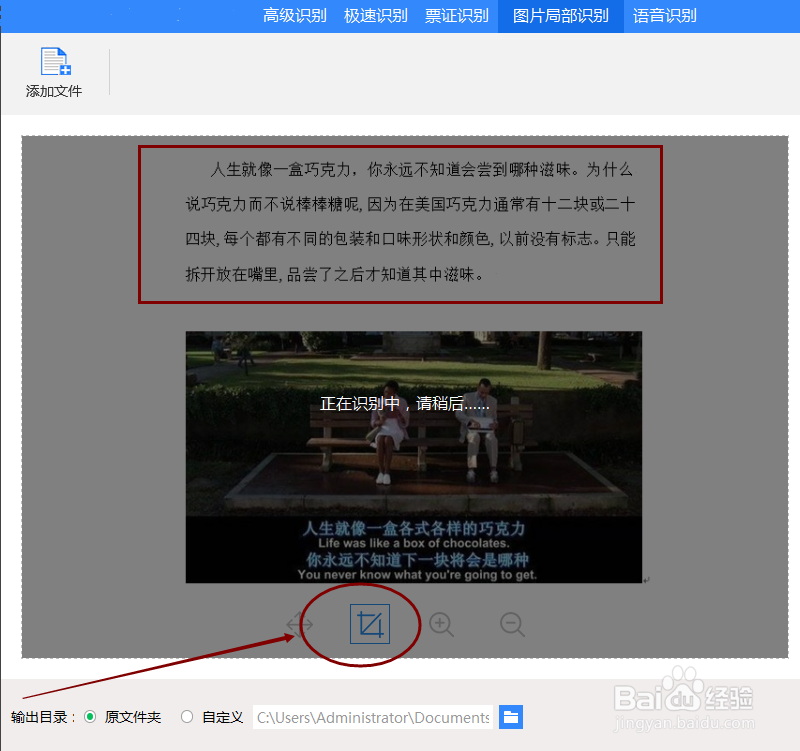Switch to 极速识别 tab
Image resolution: width=800 pixels, height=751 pixels.
point(376,16)
